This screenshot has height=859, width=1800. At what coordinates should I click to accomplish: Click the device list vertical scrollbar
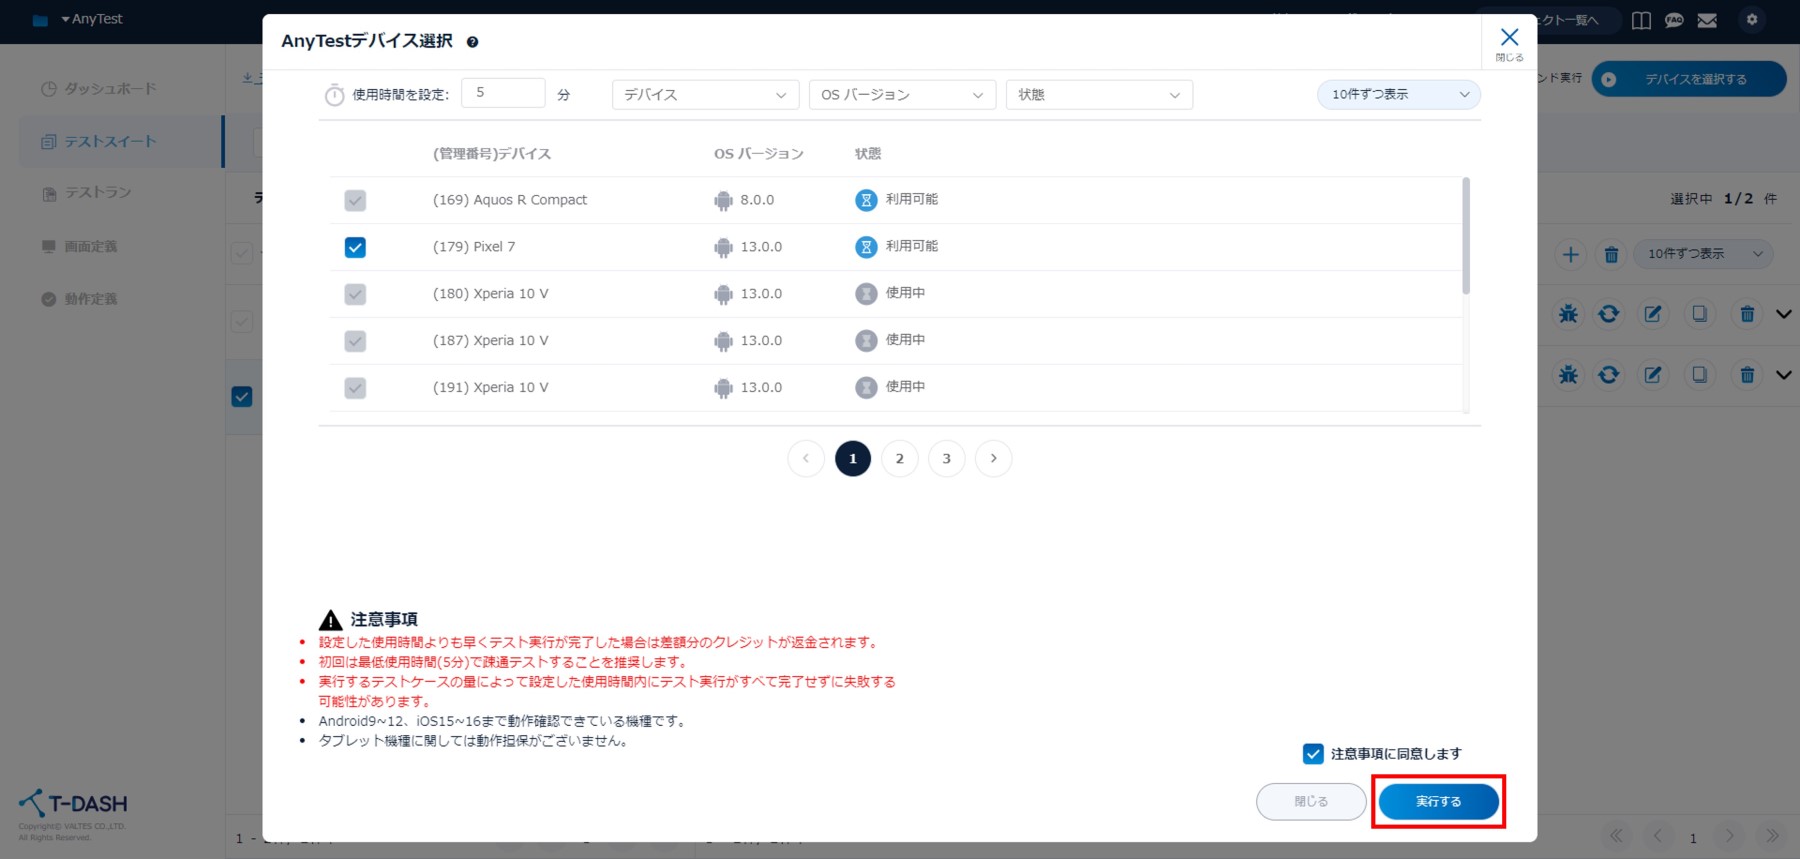[x=1466, y=236]
